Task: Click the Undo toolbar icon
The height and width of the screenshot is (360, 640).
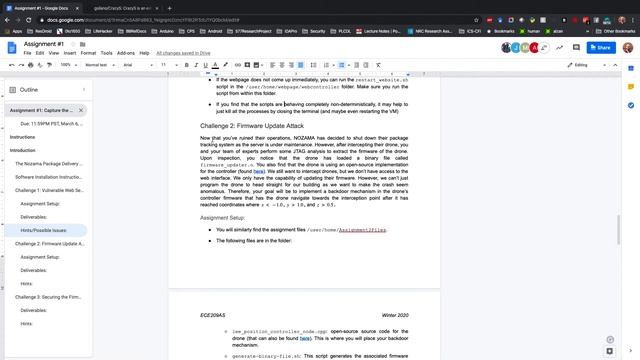Action: click(11, 65)
